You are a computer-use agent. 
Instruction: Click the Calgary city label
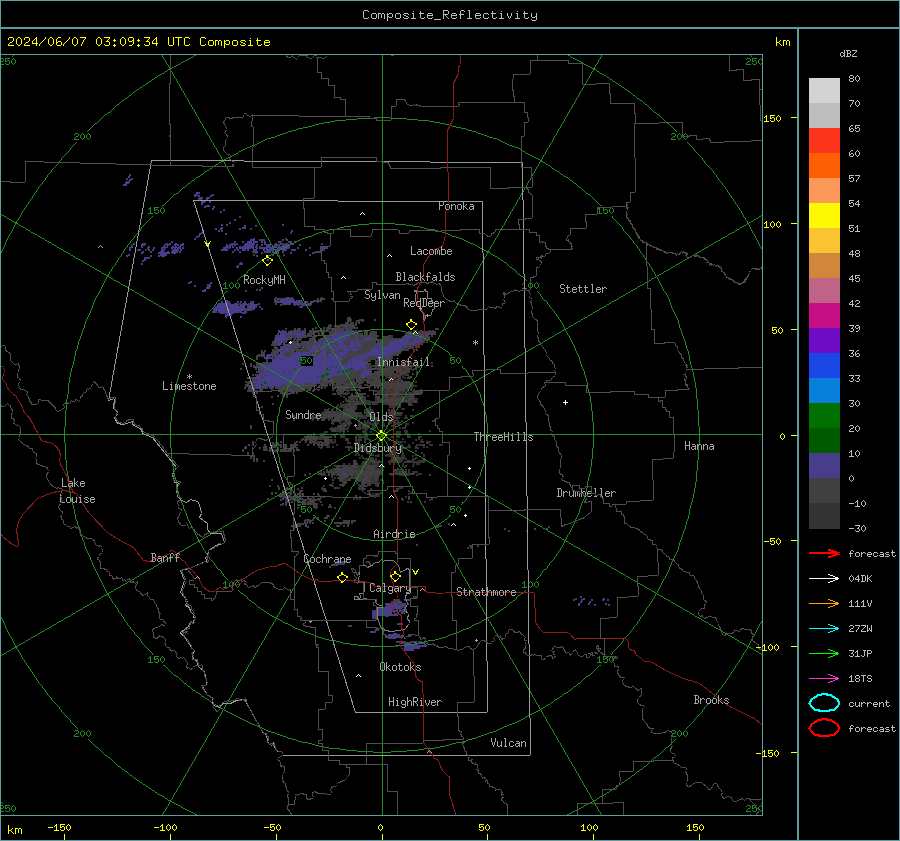click(x=390, y=588)
